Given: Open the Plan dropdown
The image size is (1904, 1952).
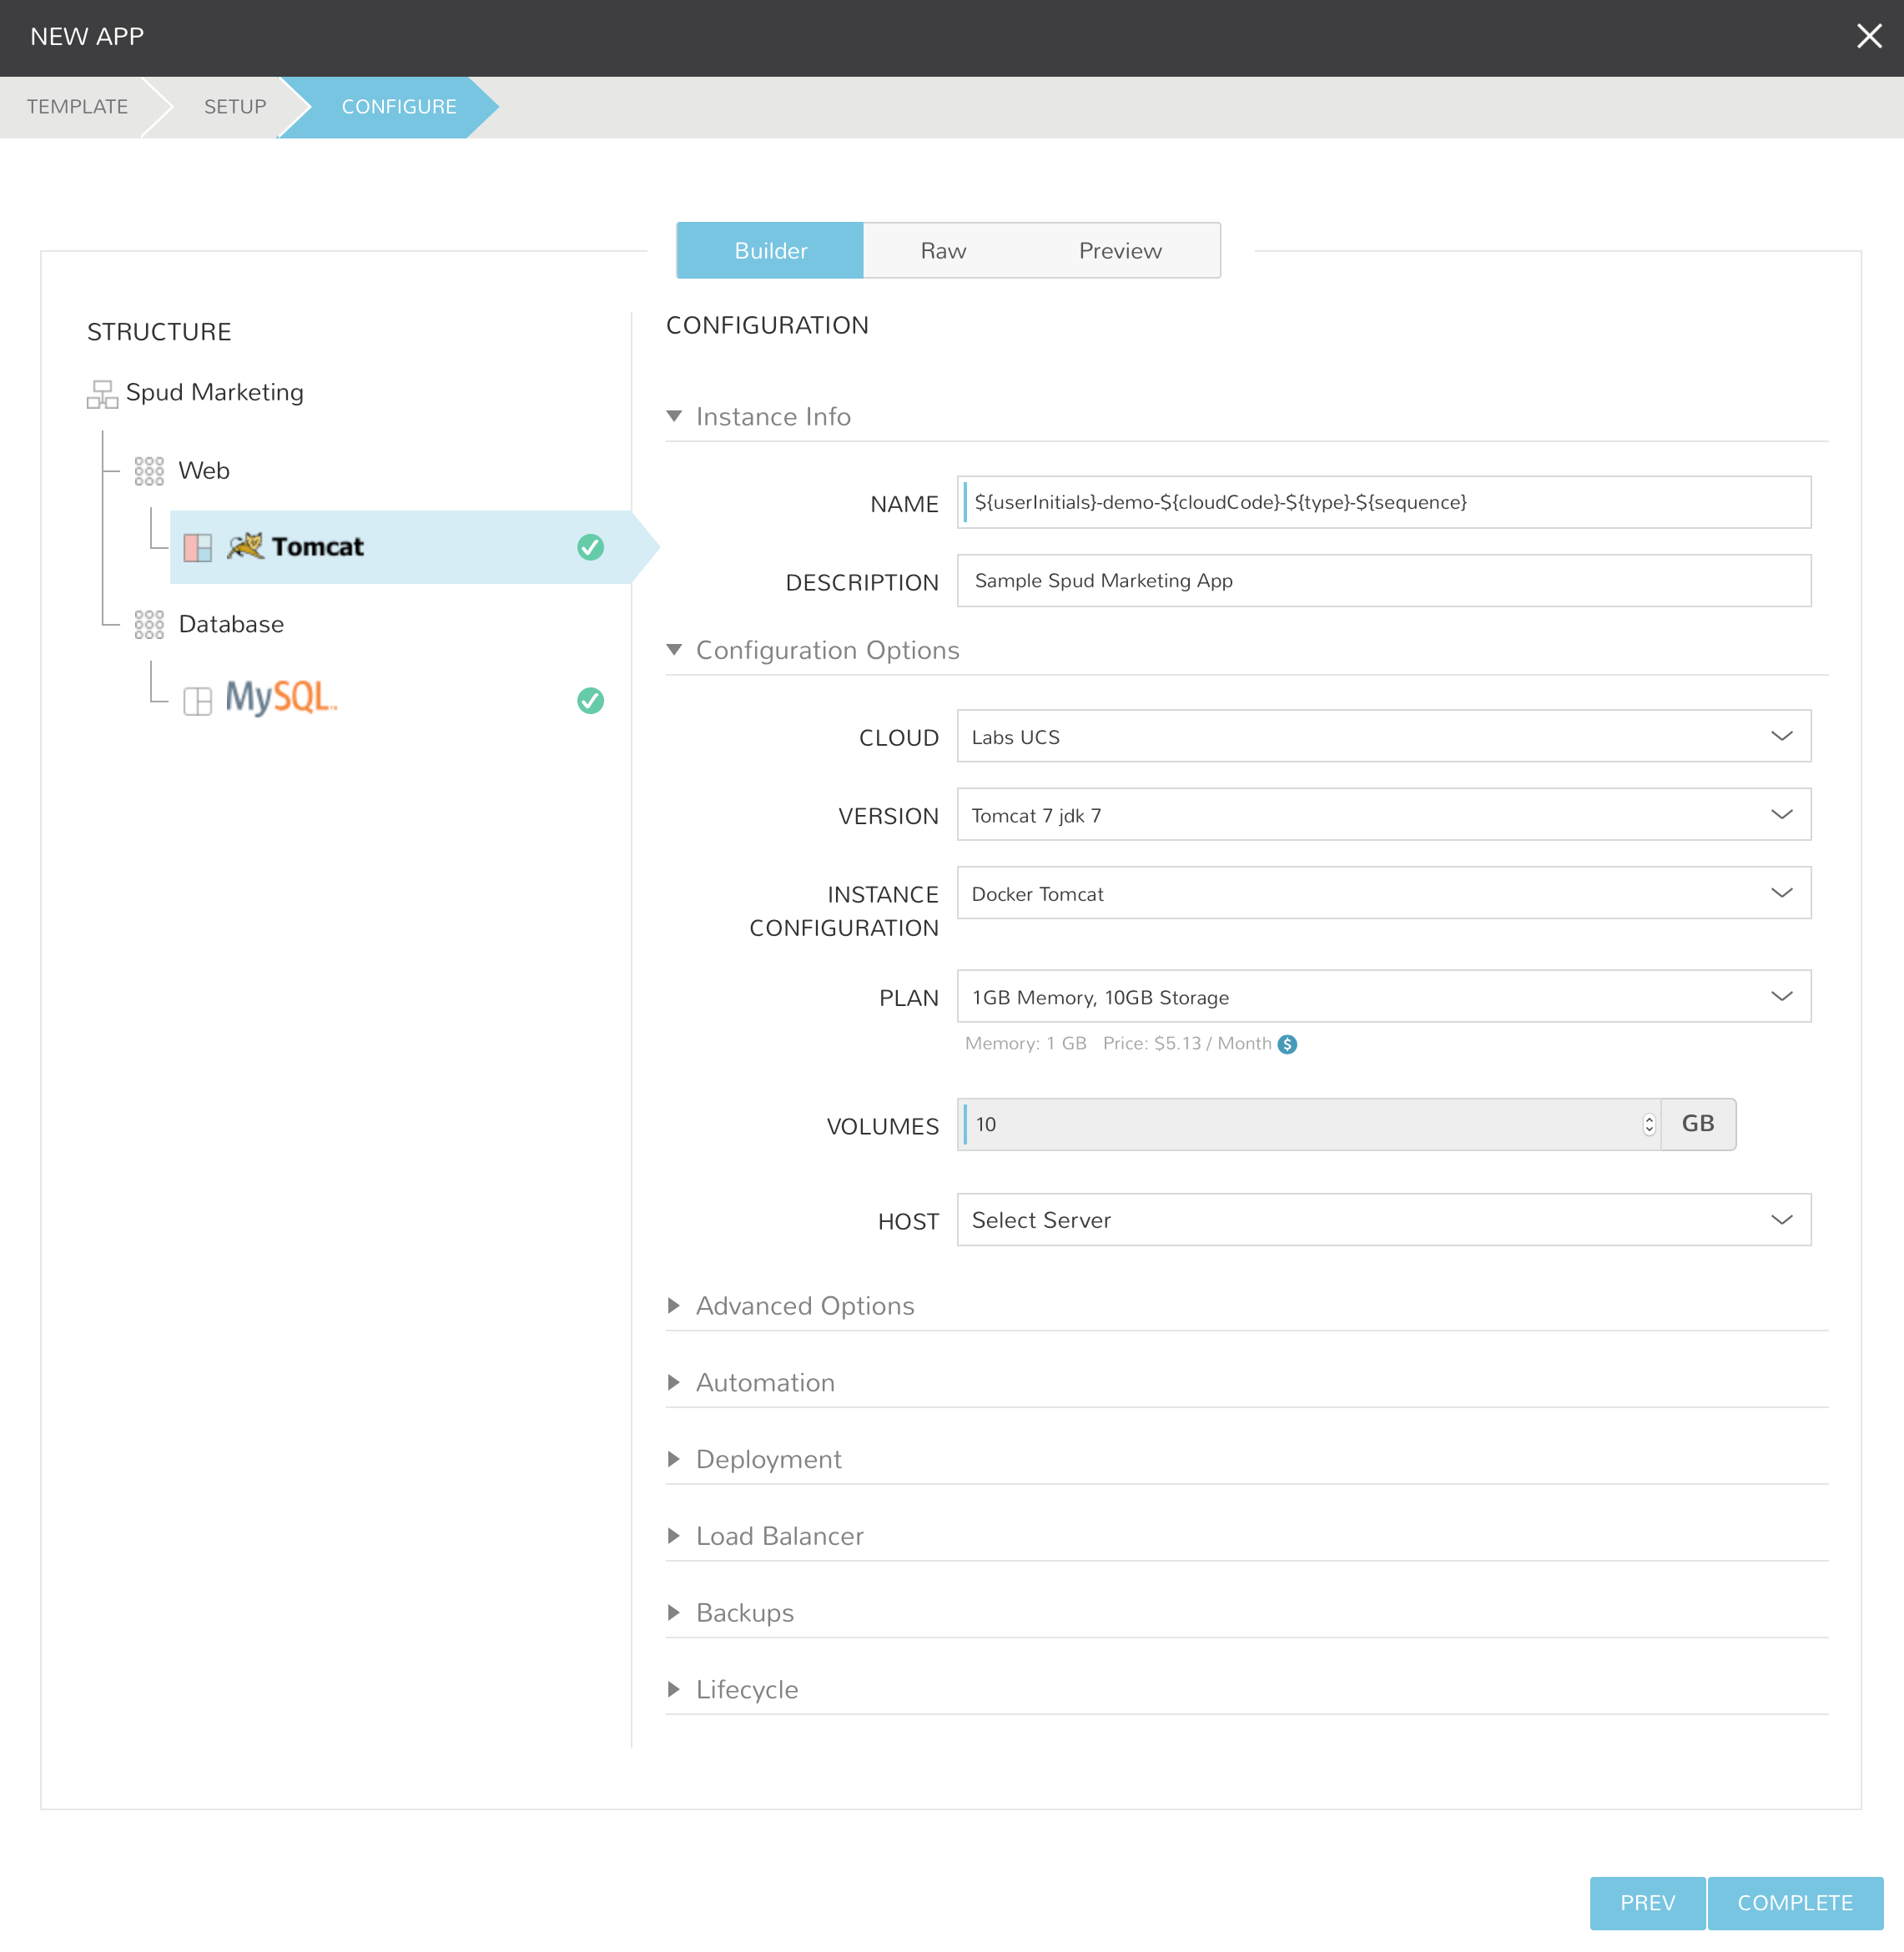Looking at the screenshot, I should (x=1383, y=997).
